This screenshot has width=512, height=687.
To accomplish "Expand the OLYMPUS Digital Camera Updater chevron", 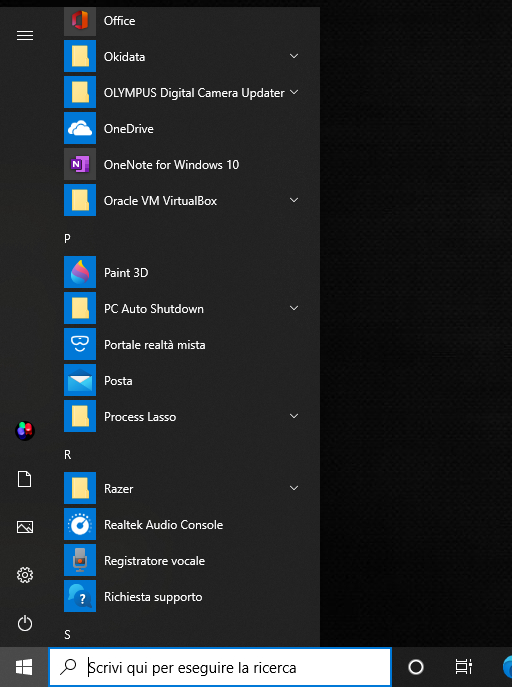I will (x=294, y=92).
